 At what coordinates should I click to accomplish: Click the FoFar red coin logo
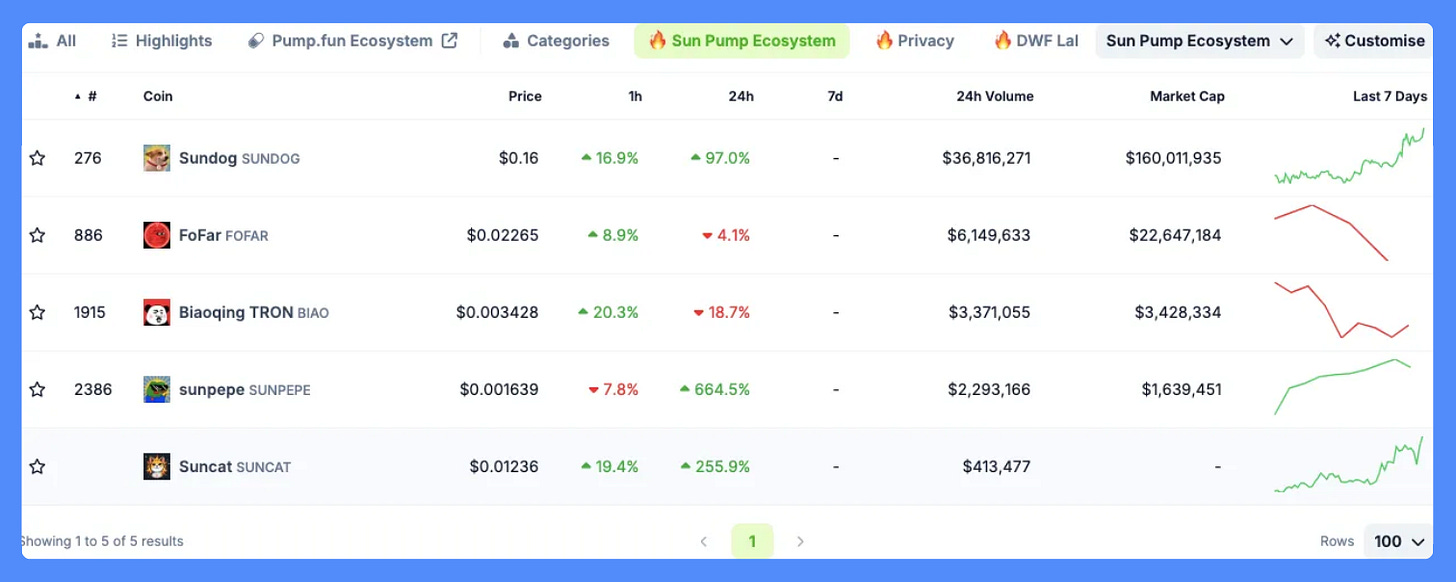point(156,235)
